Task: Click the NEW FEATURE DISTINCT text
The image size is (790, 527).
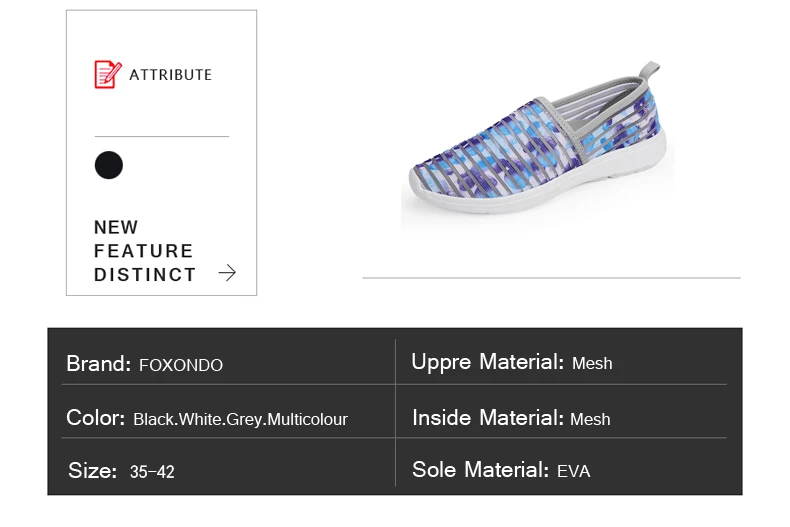Action: tap(145, 251)
